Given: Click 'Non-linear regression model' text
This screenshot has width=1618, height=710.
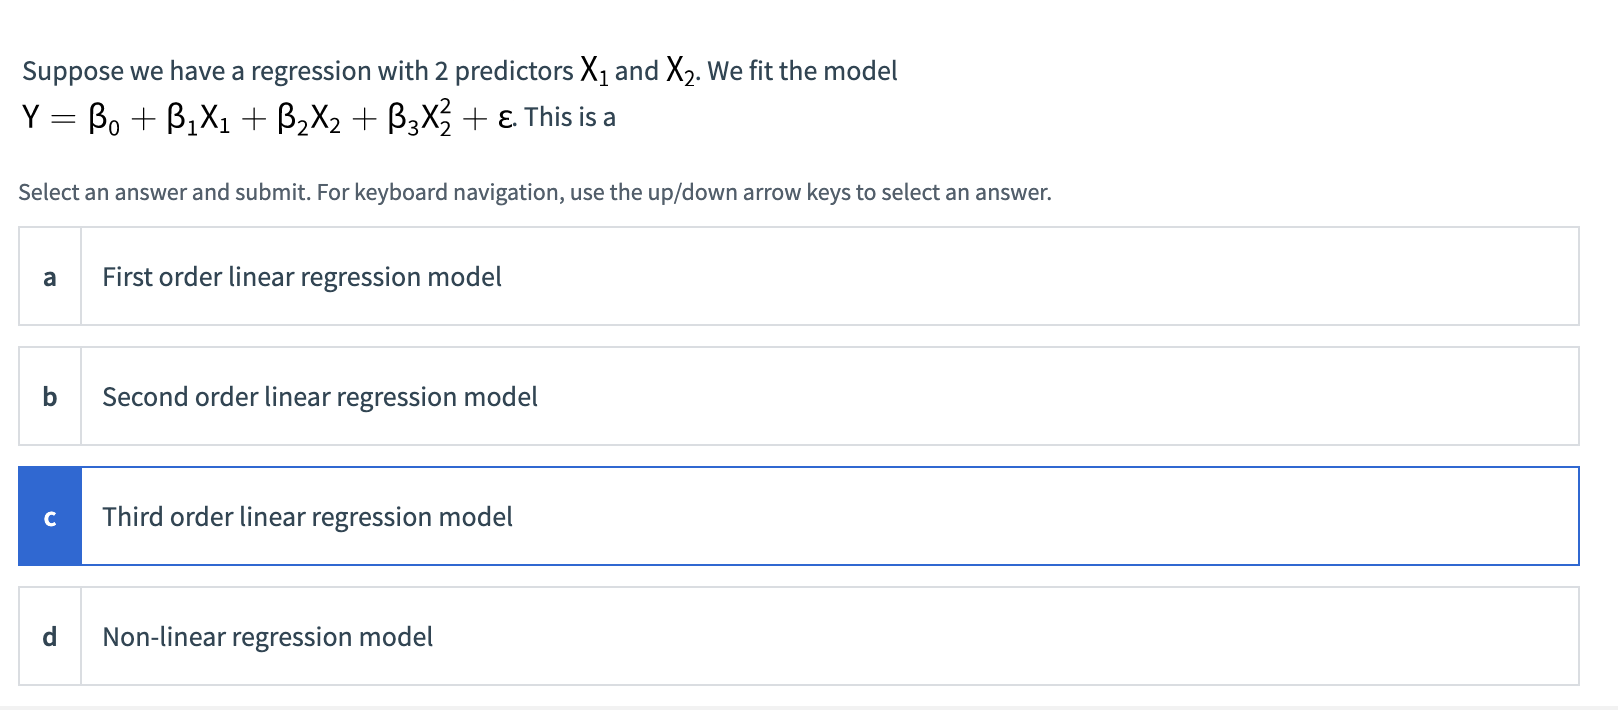Looking at the screenshot, I should coord(268,637).
